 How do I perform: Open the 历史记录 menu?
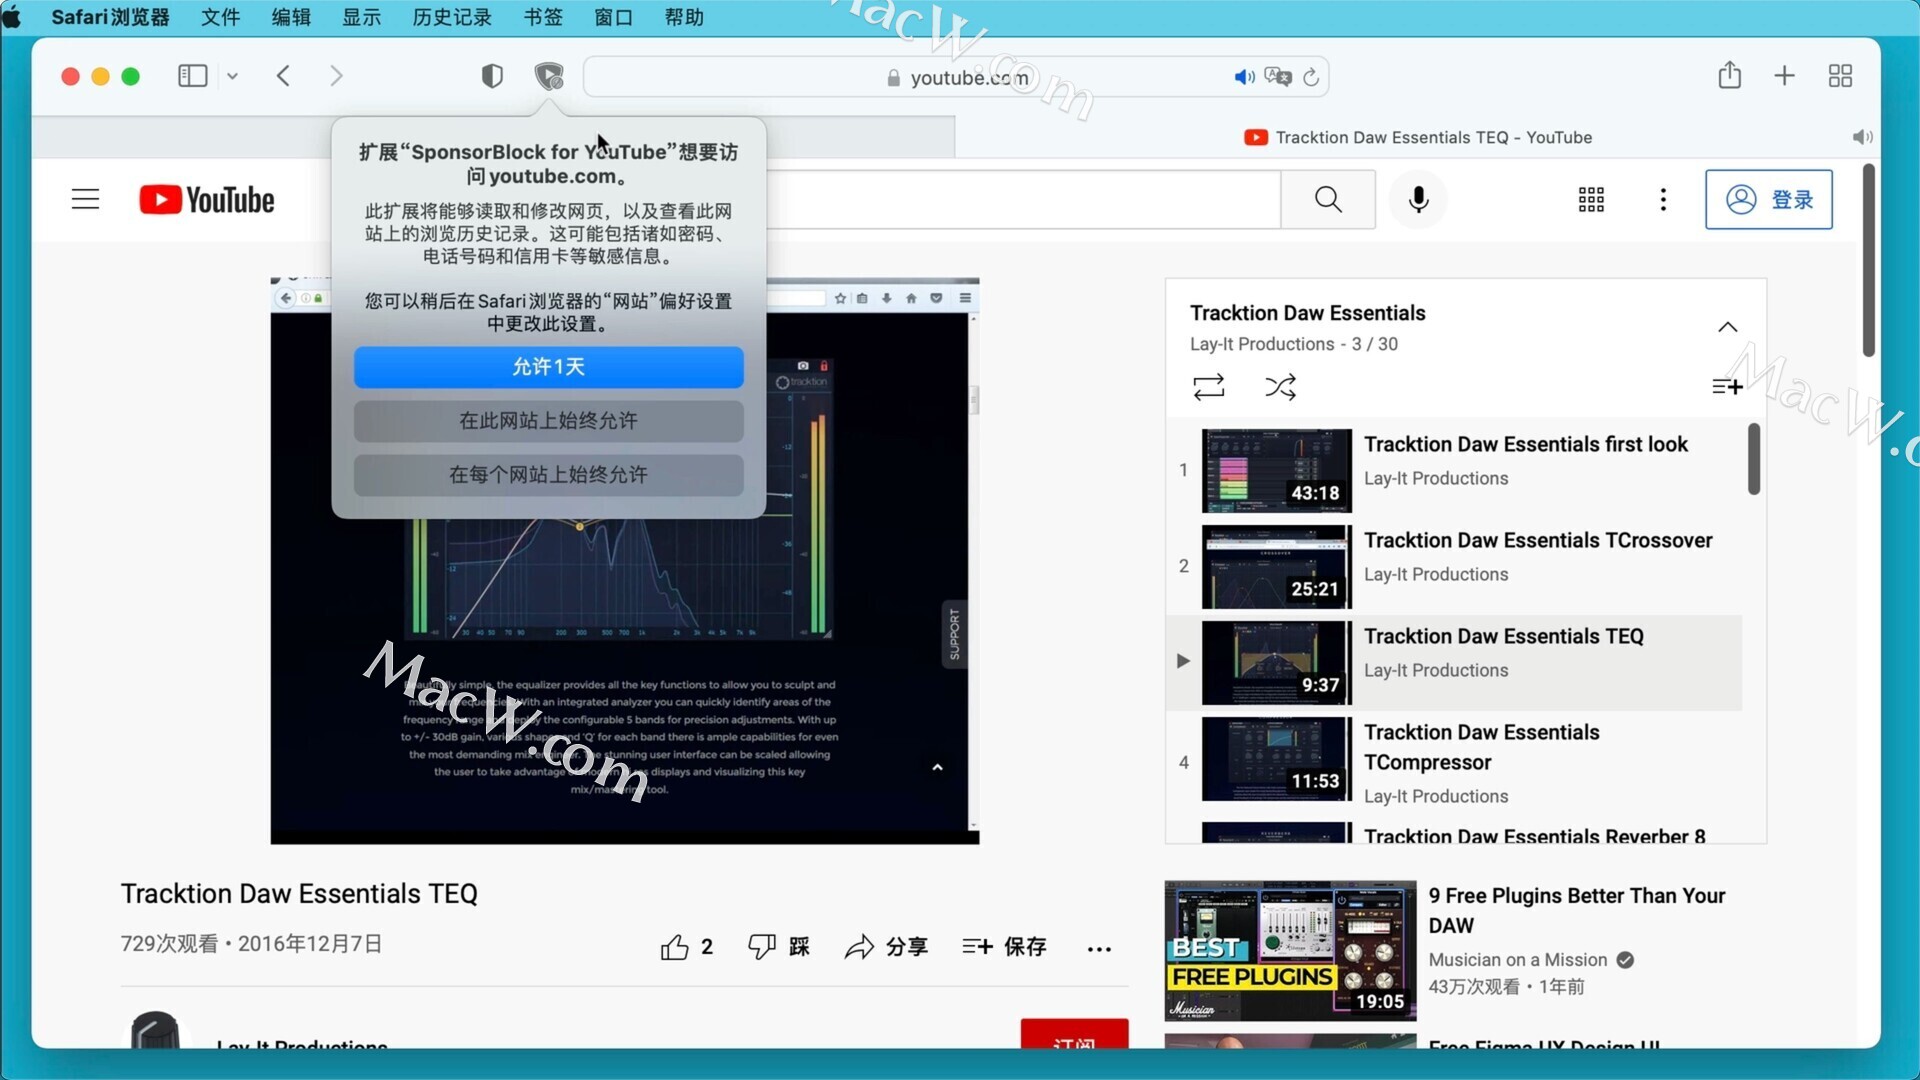(x=452, y=17)
